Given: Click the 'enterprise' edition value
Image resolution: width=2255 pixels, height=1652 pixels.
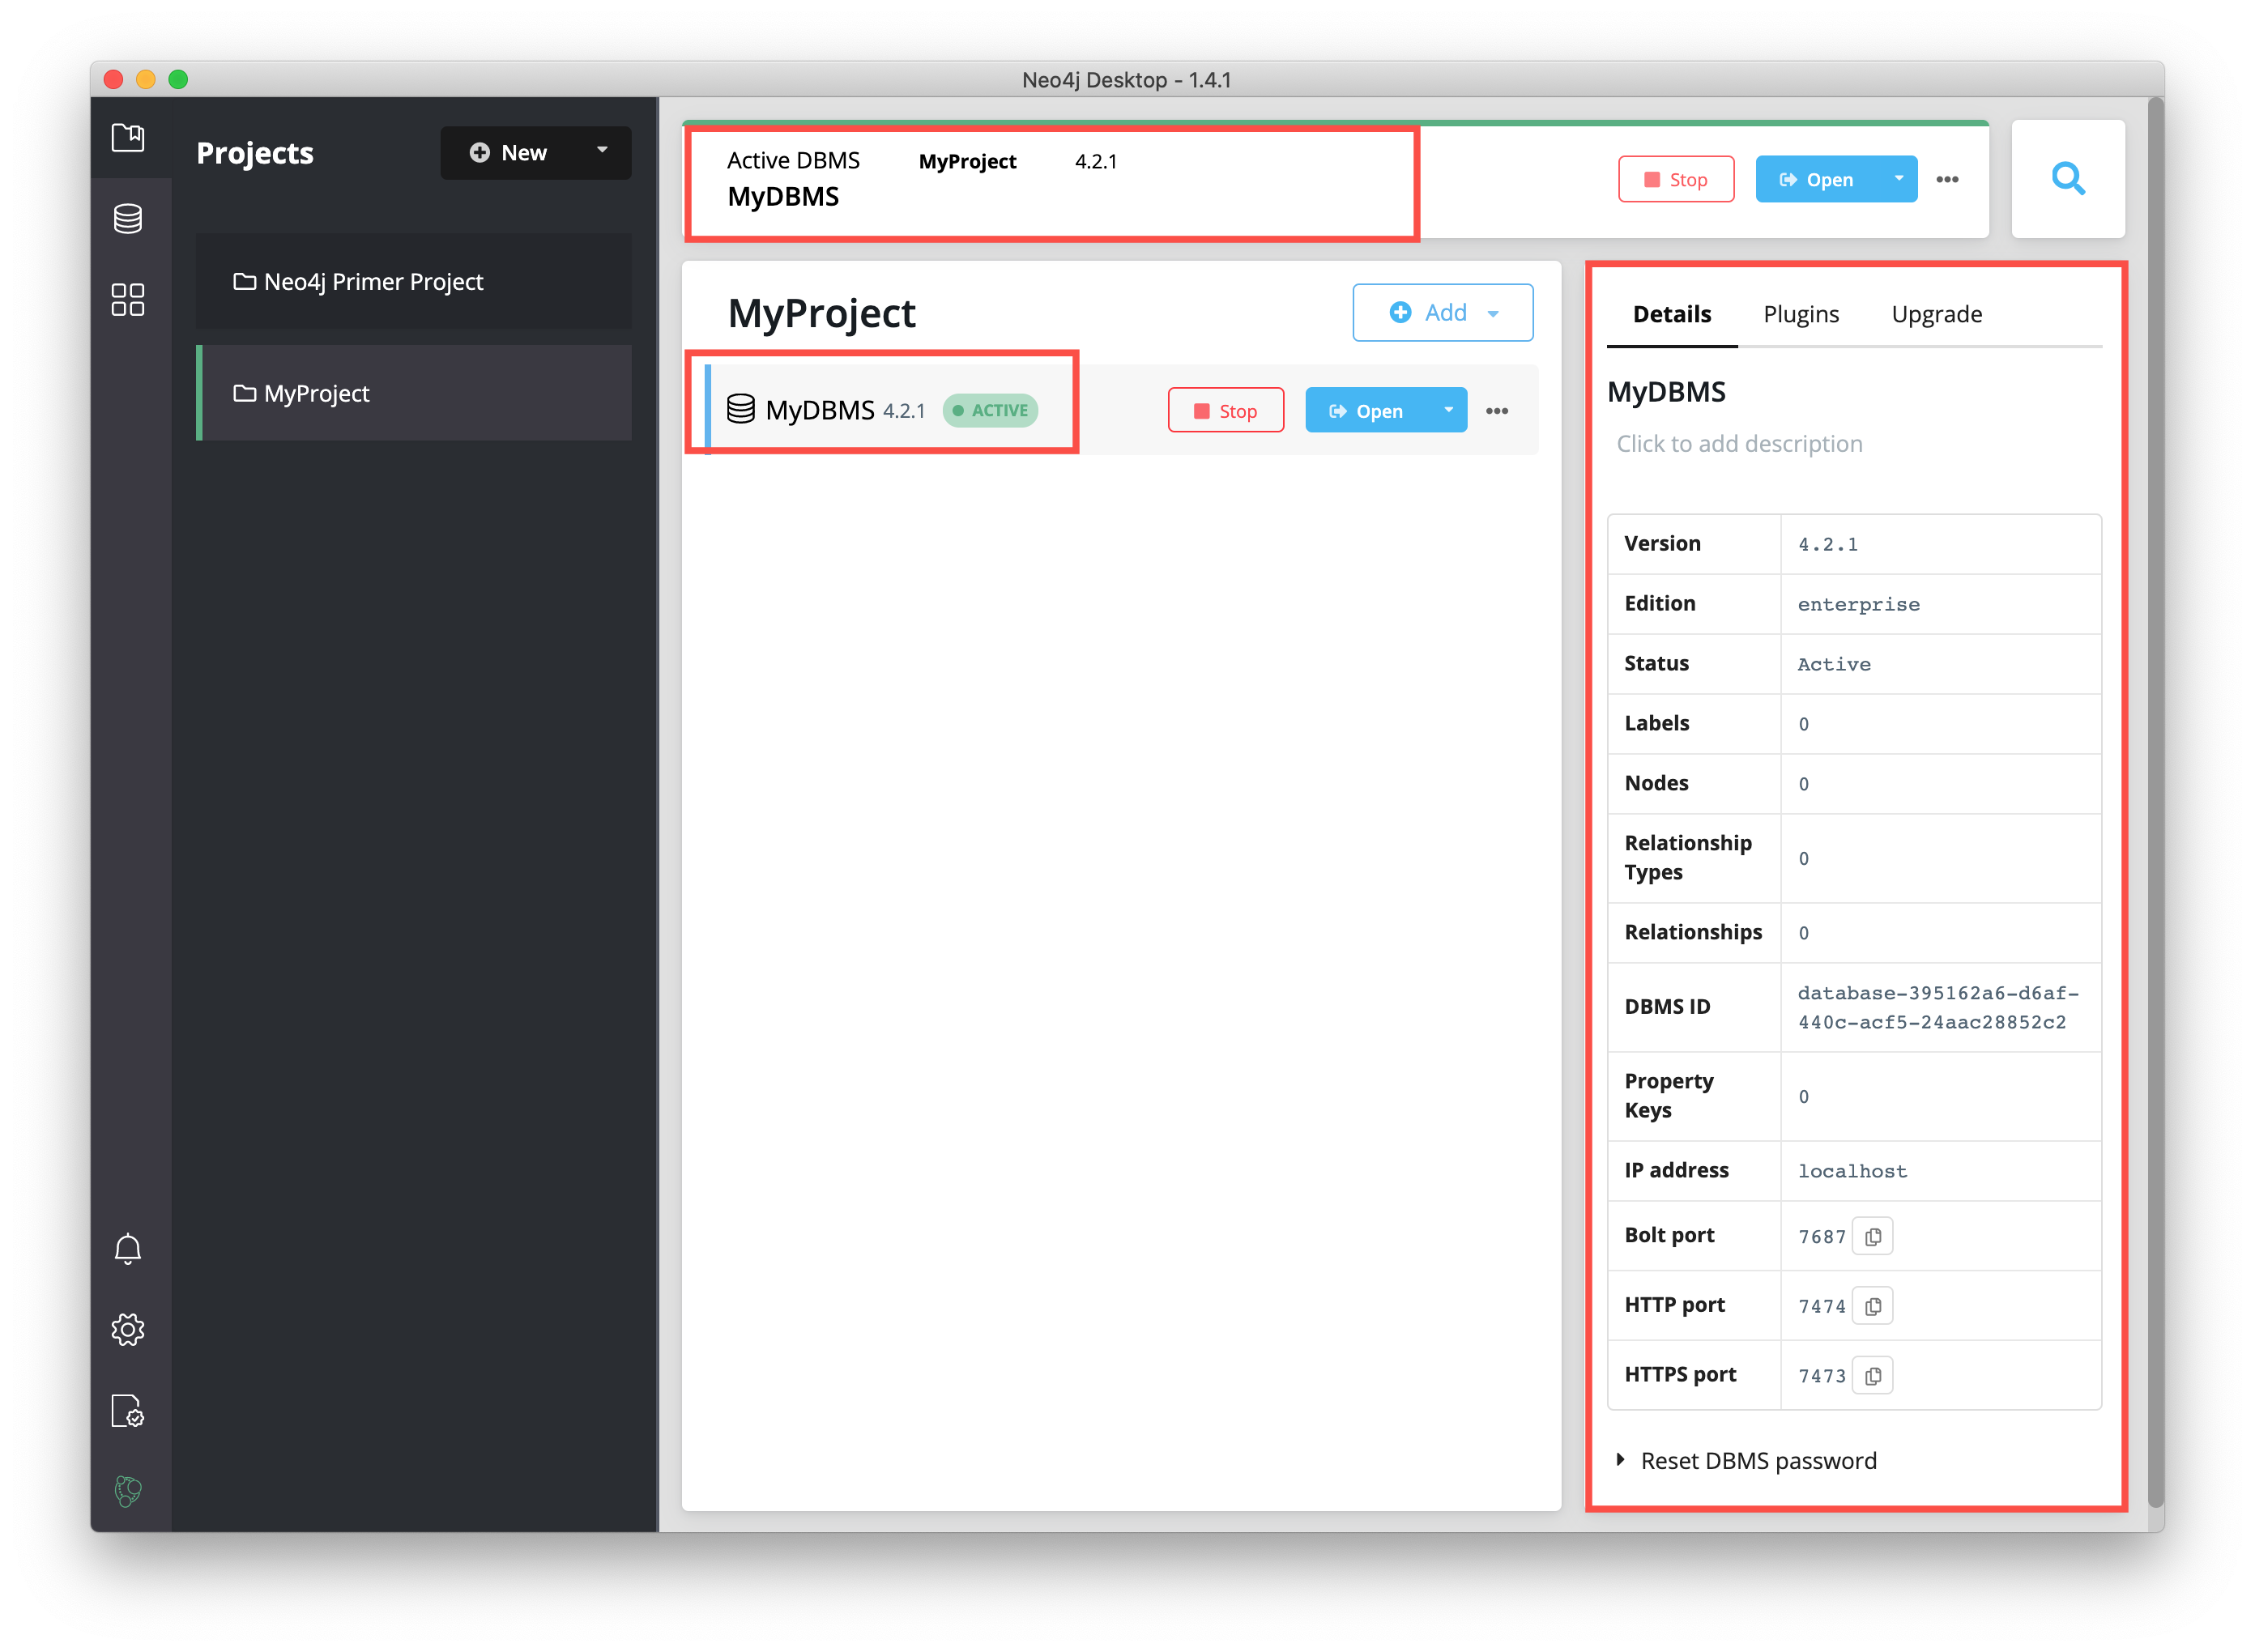Looking at the screenshot, I should [x=1858, y=604].
